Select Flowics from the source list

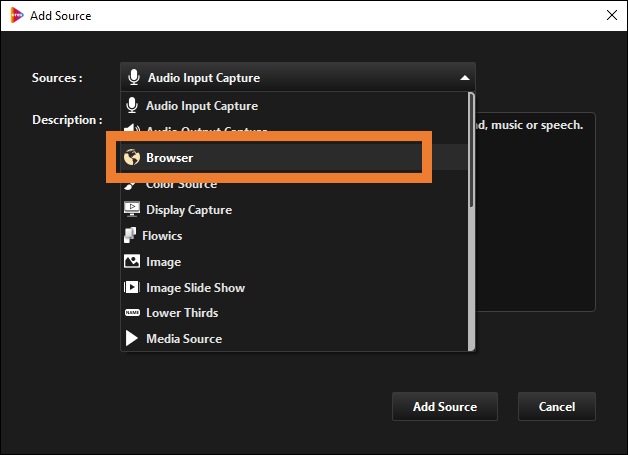click(294, 236)
